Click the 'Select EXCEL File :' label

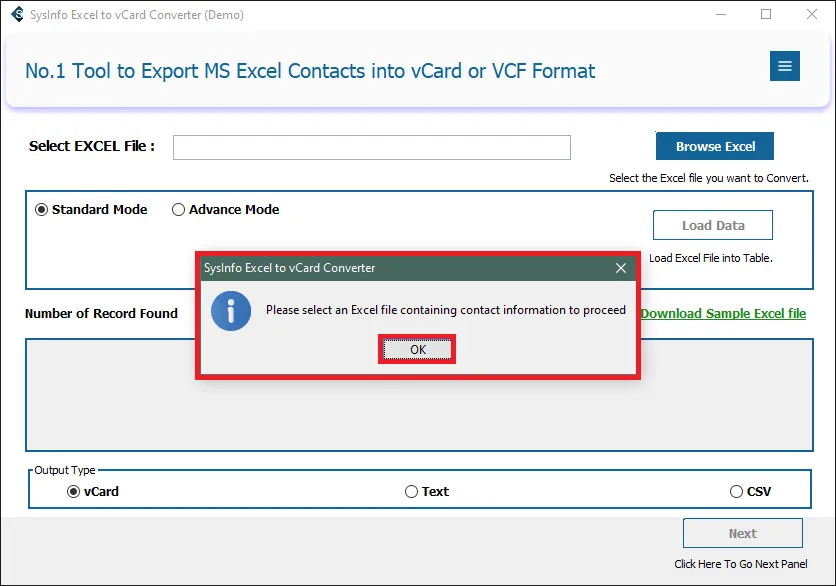(92, 146)
